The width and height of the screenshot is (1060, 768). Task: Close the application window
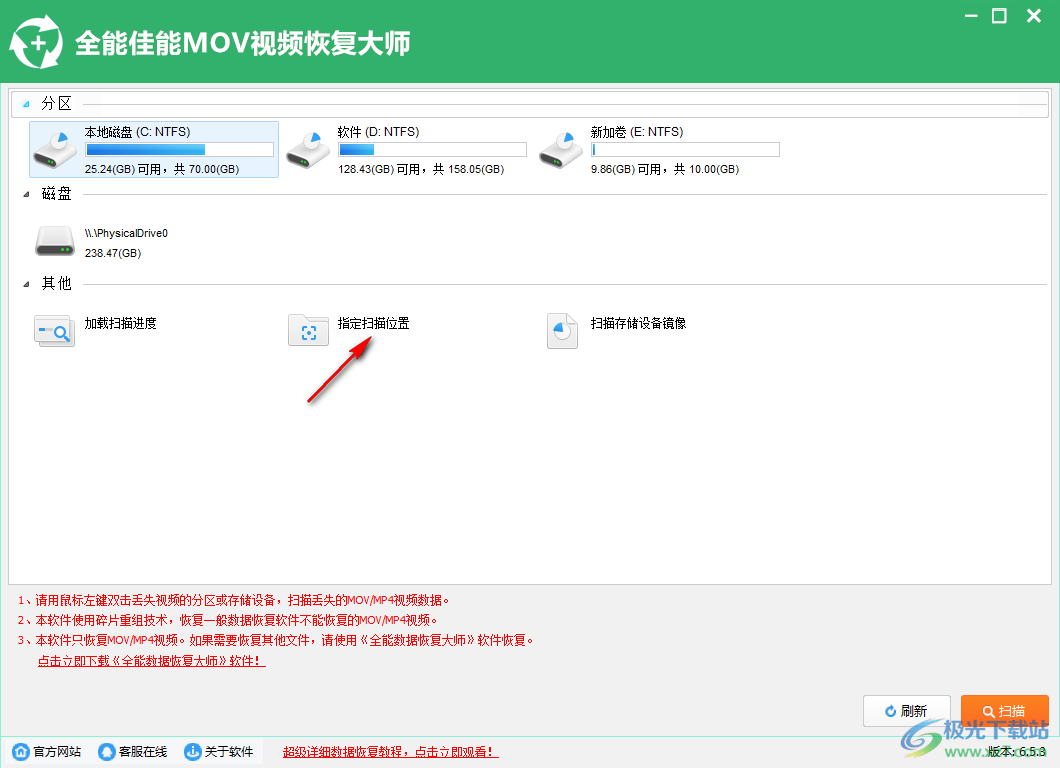pos(1034,16)
